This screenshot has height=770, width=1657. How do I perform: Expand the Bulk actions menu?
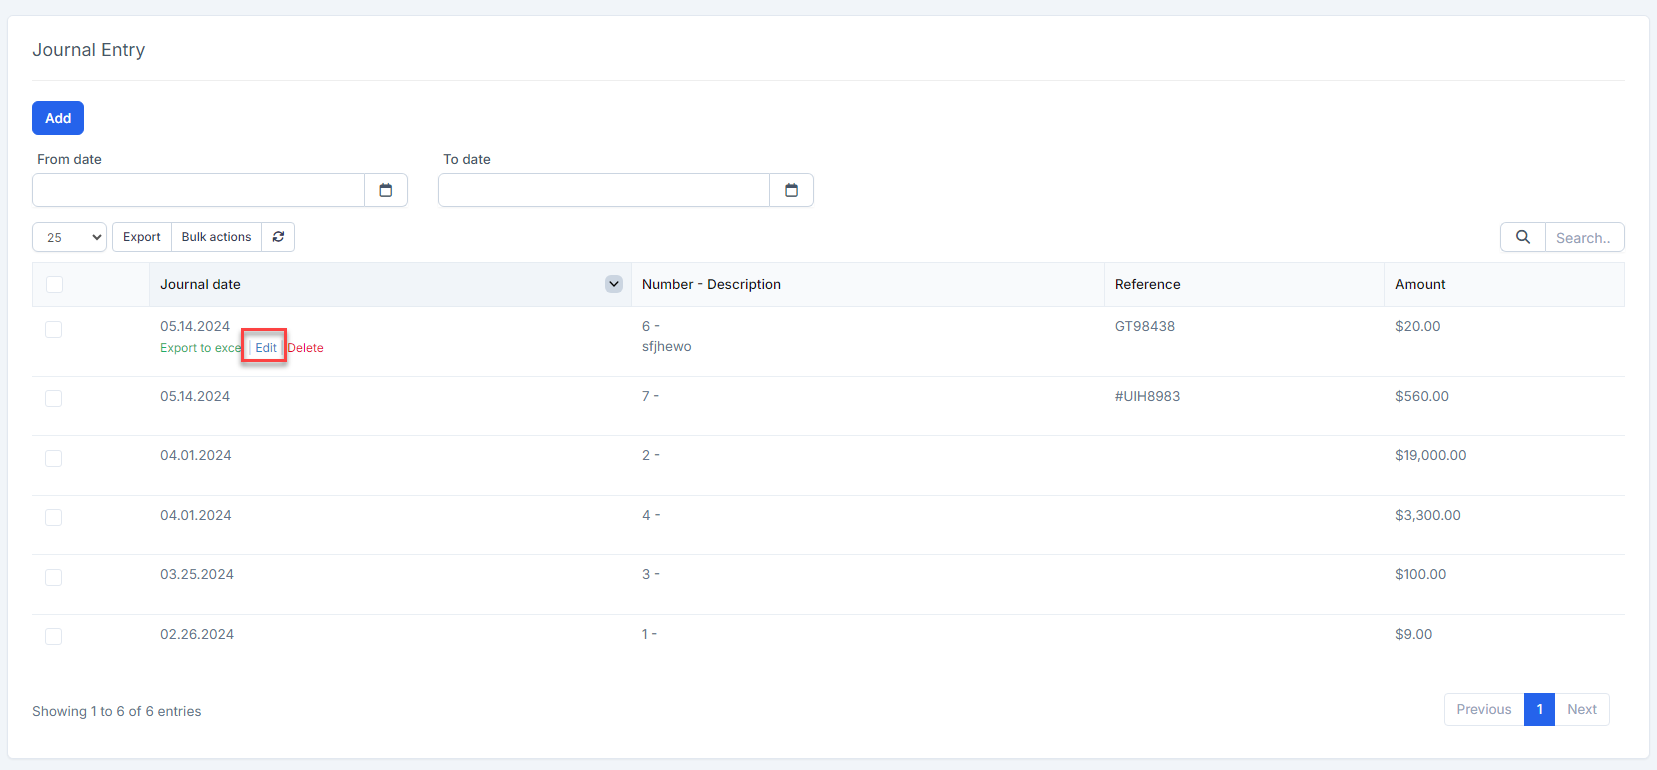[x=216, y=237]
